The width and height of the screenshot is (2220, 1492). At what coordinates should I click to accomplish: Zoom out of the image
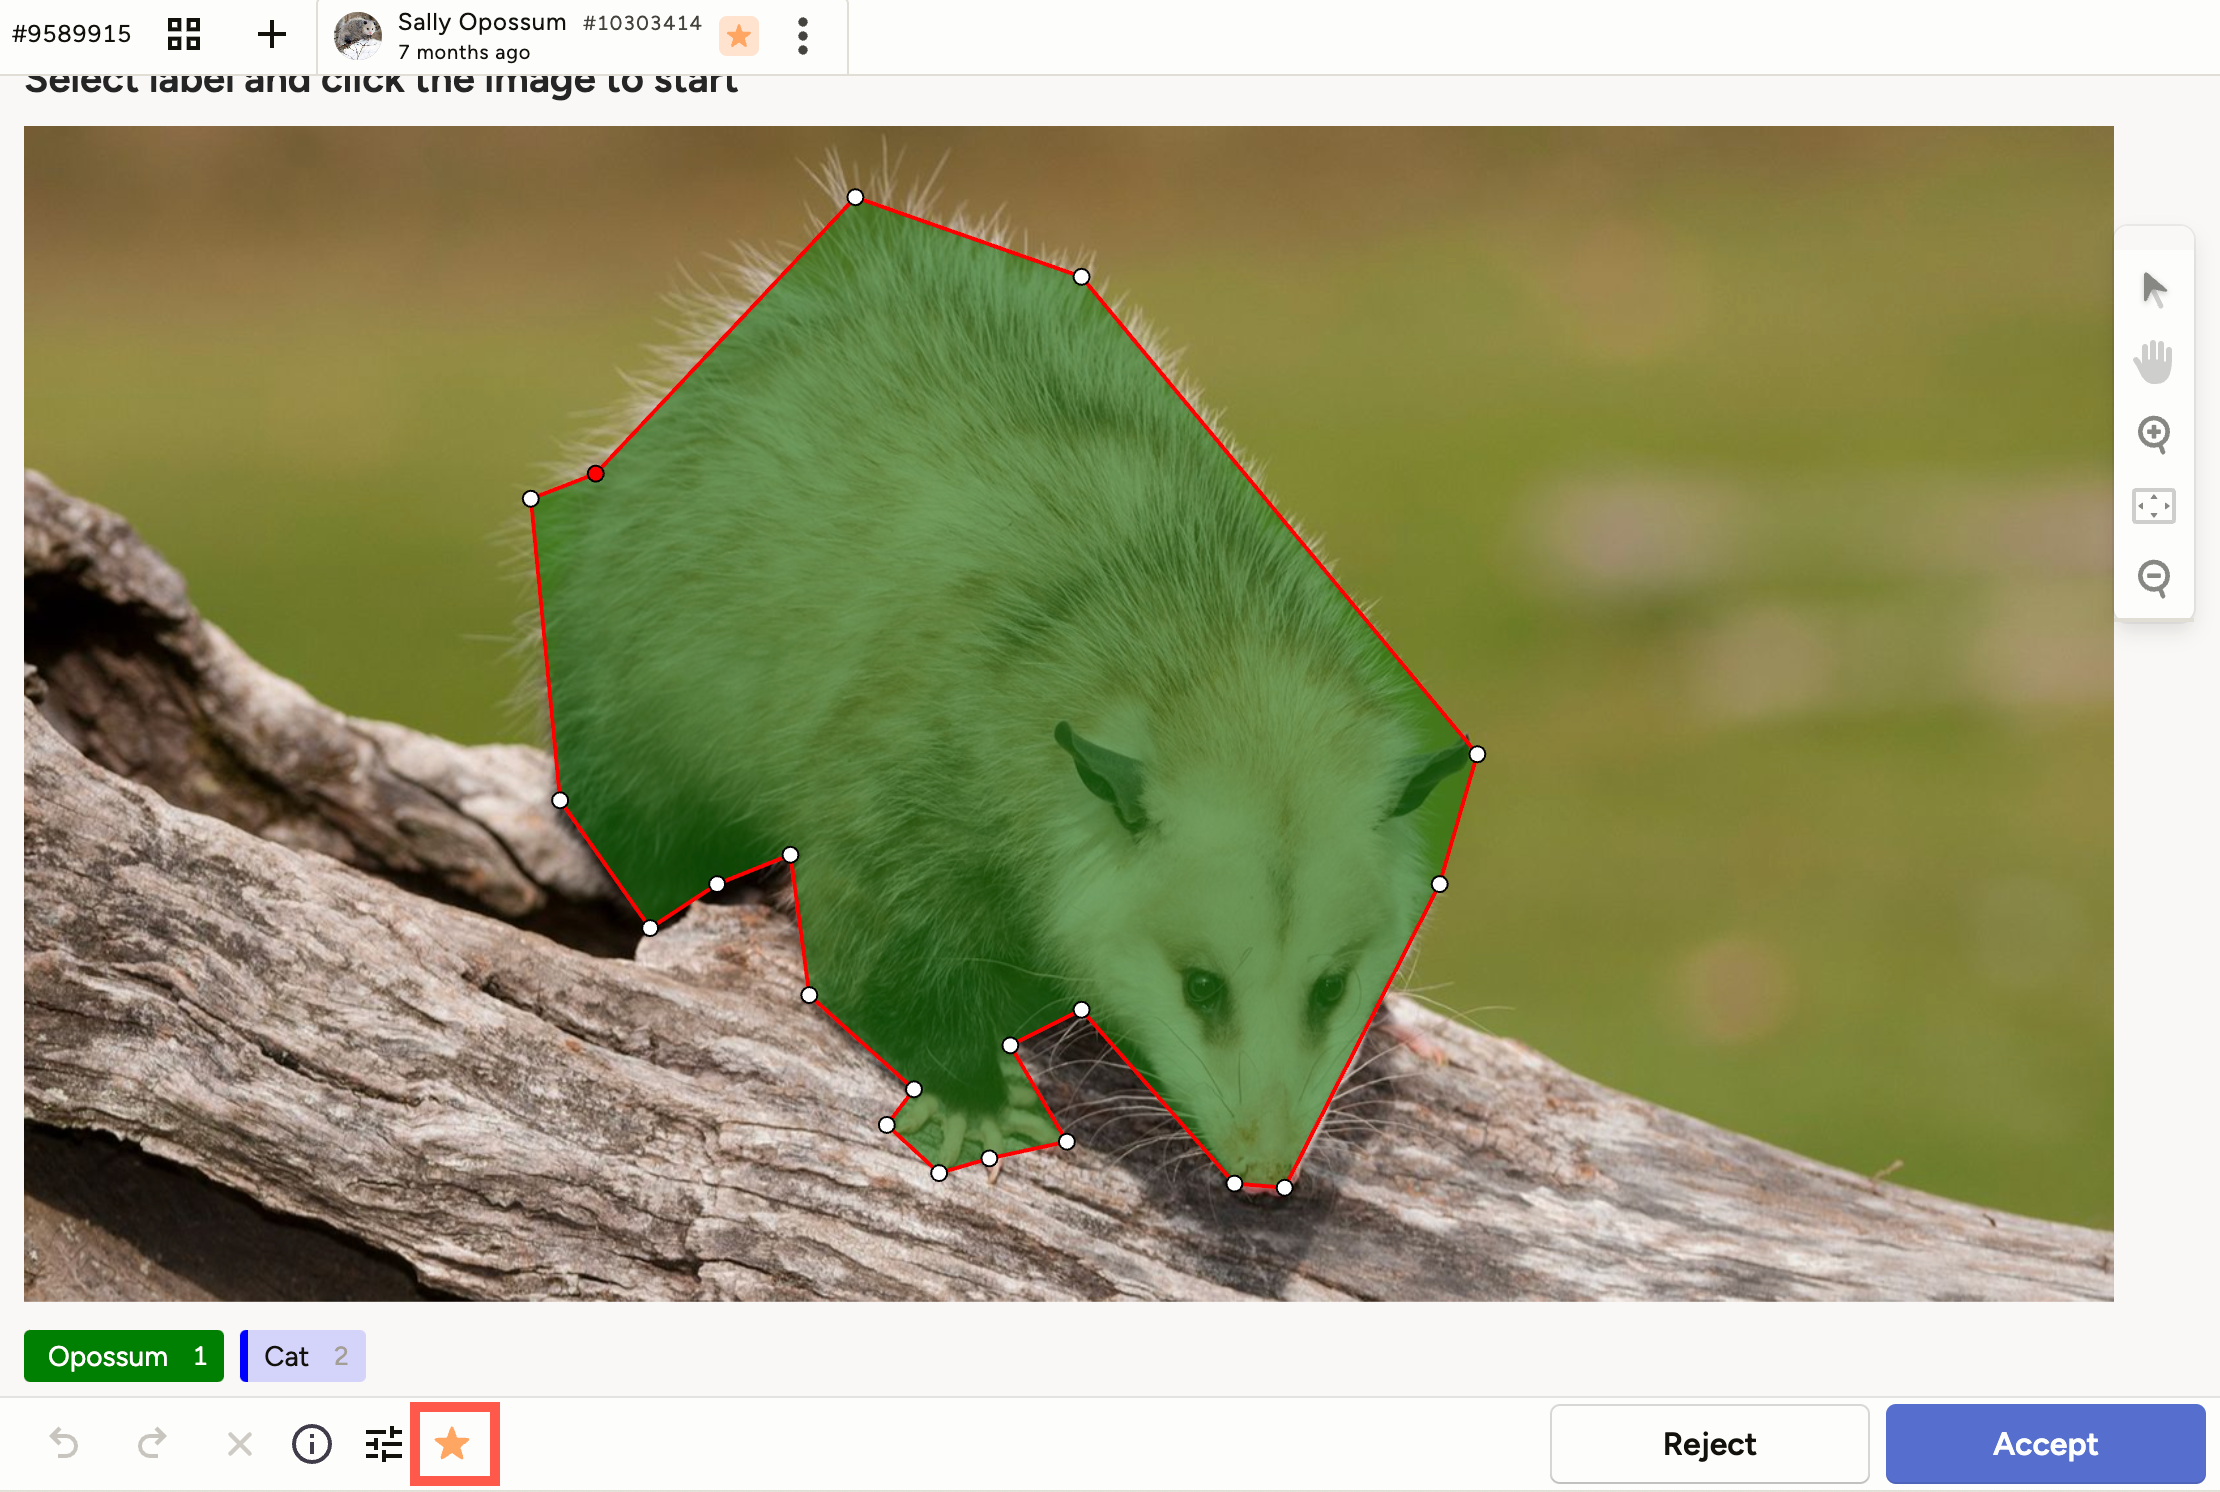[x=2154, y=578]
